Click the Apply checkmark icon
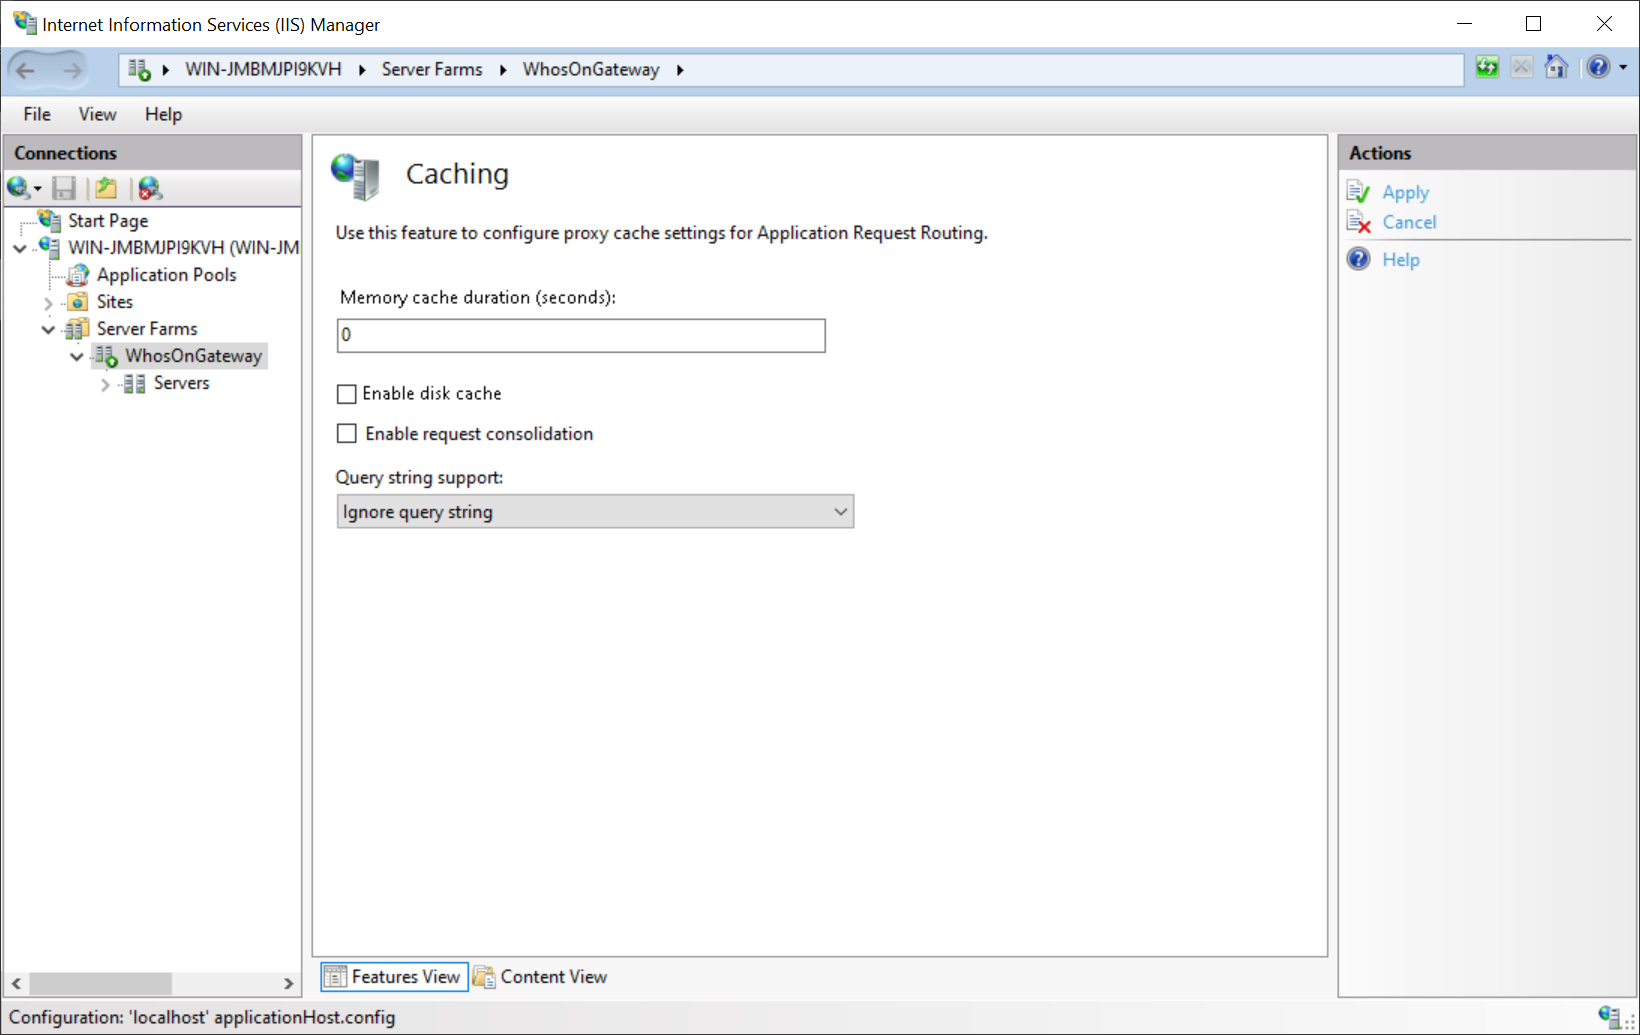Image resolution: width=1640 pixels, height=1035 pixels. pos(1358,192)
